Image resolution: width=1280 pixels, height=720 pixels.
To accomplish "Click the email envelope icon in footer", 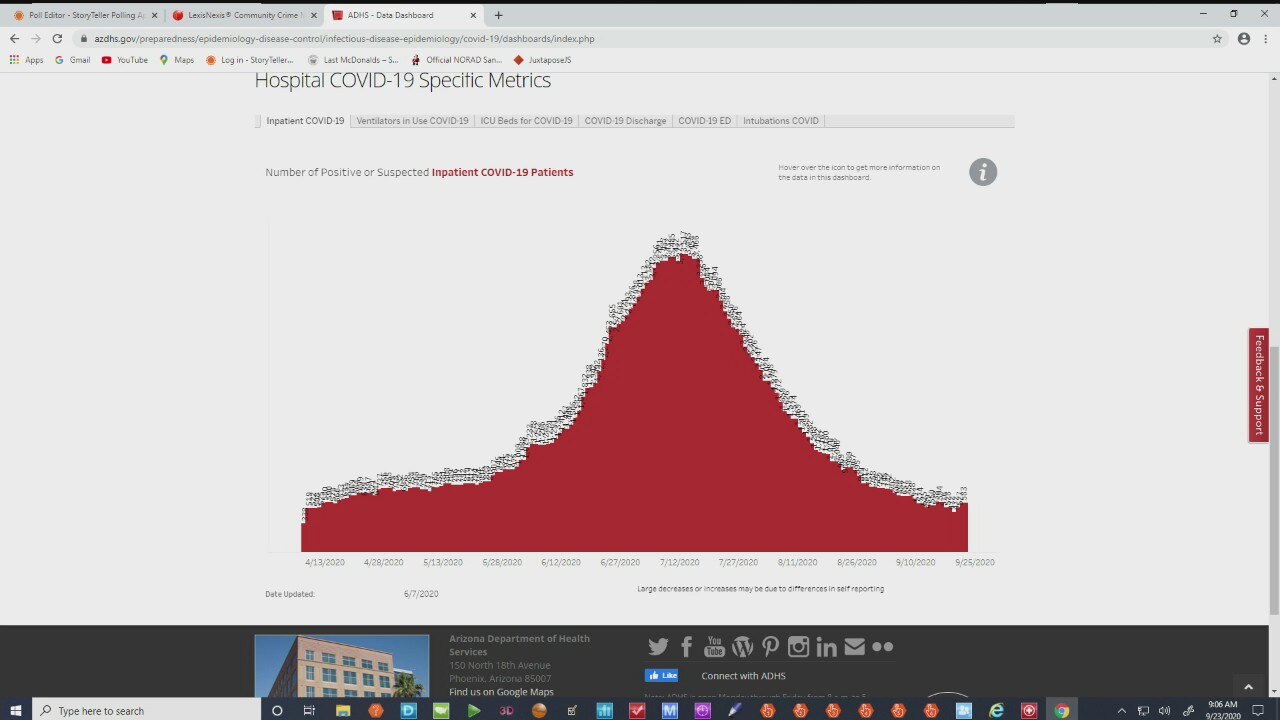I will 854,647.
